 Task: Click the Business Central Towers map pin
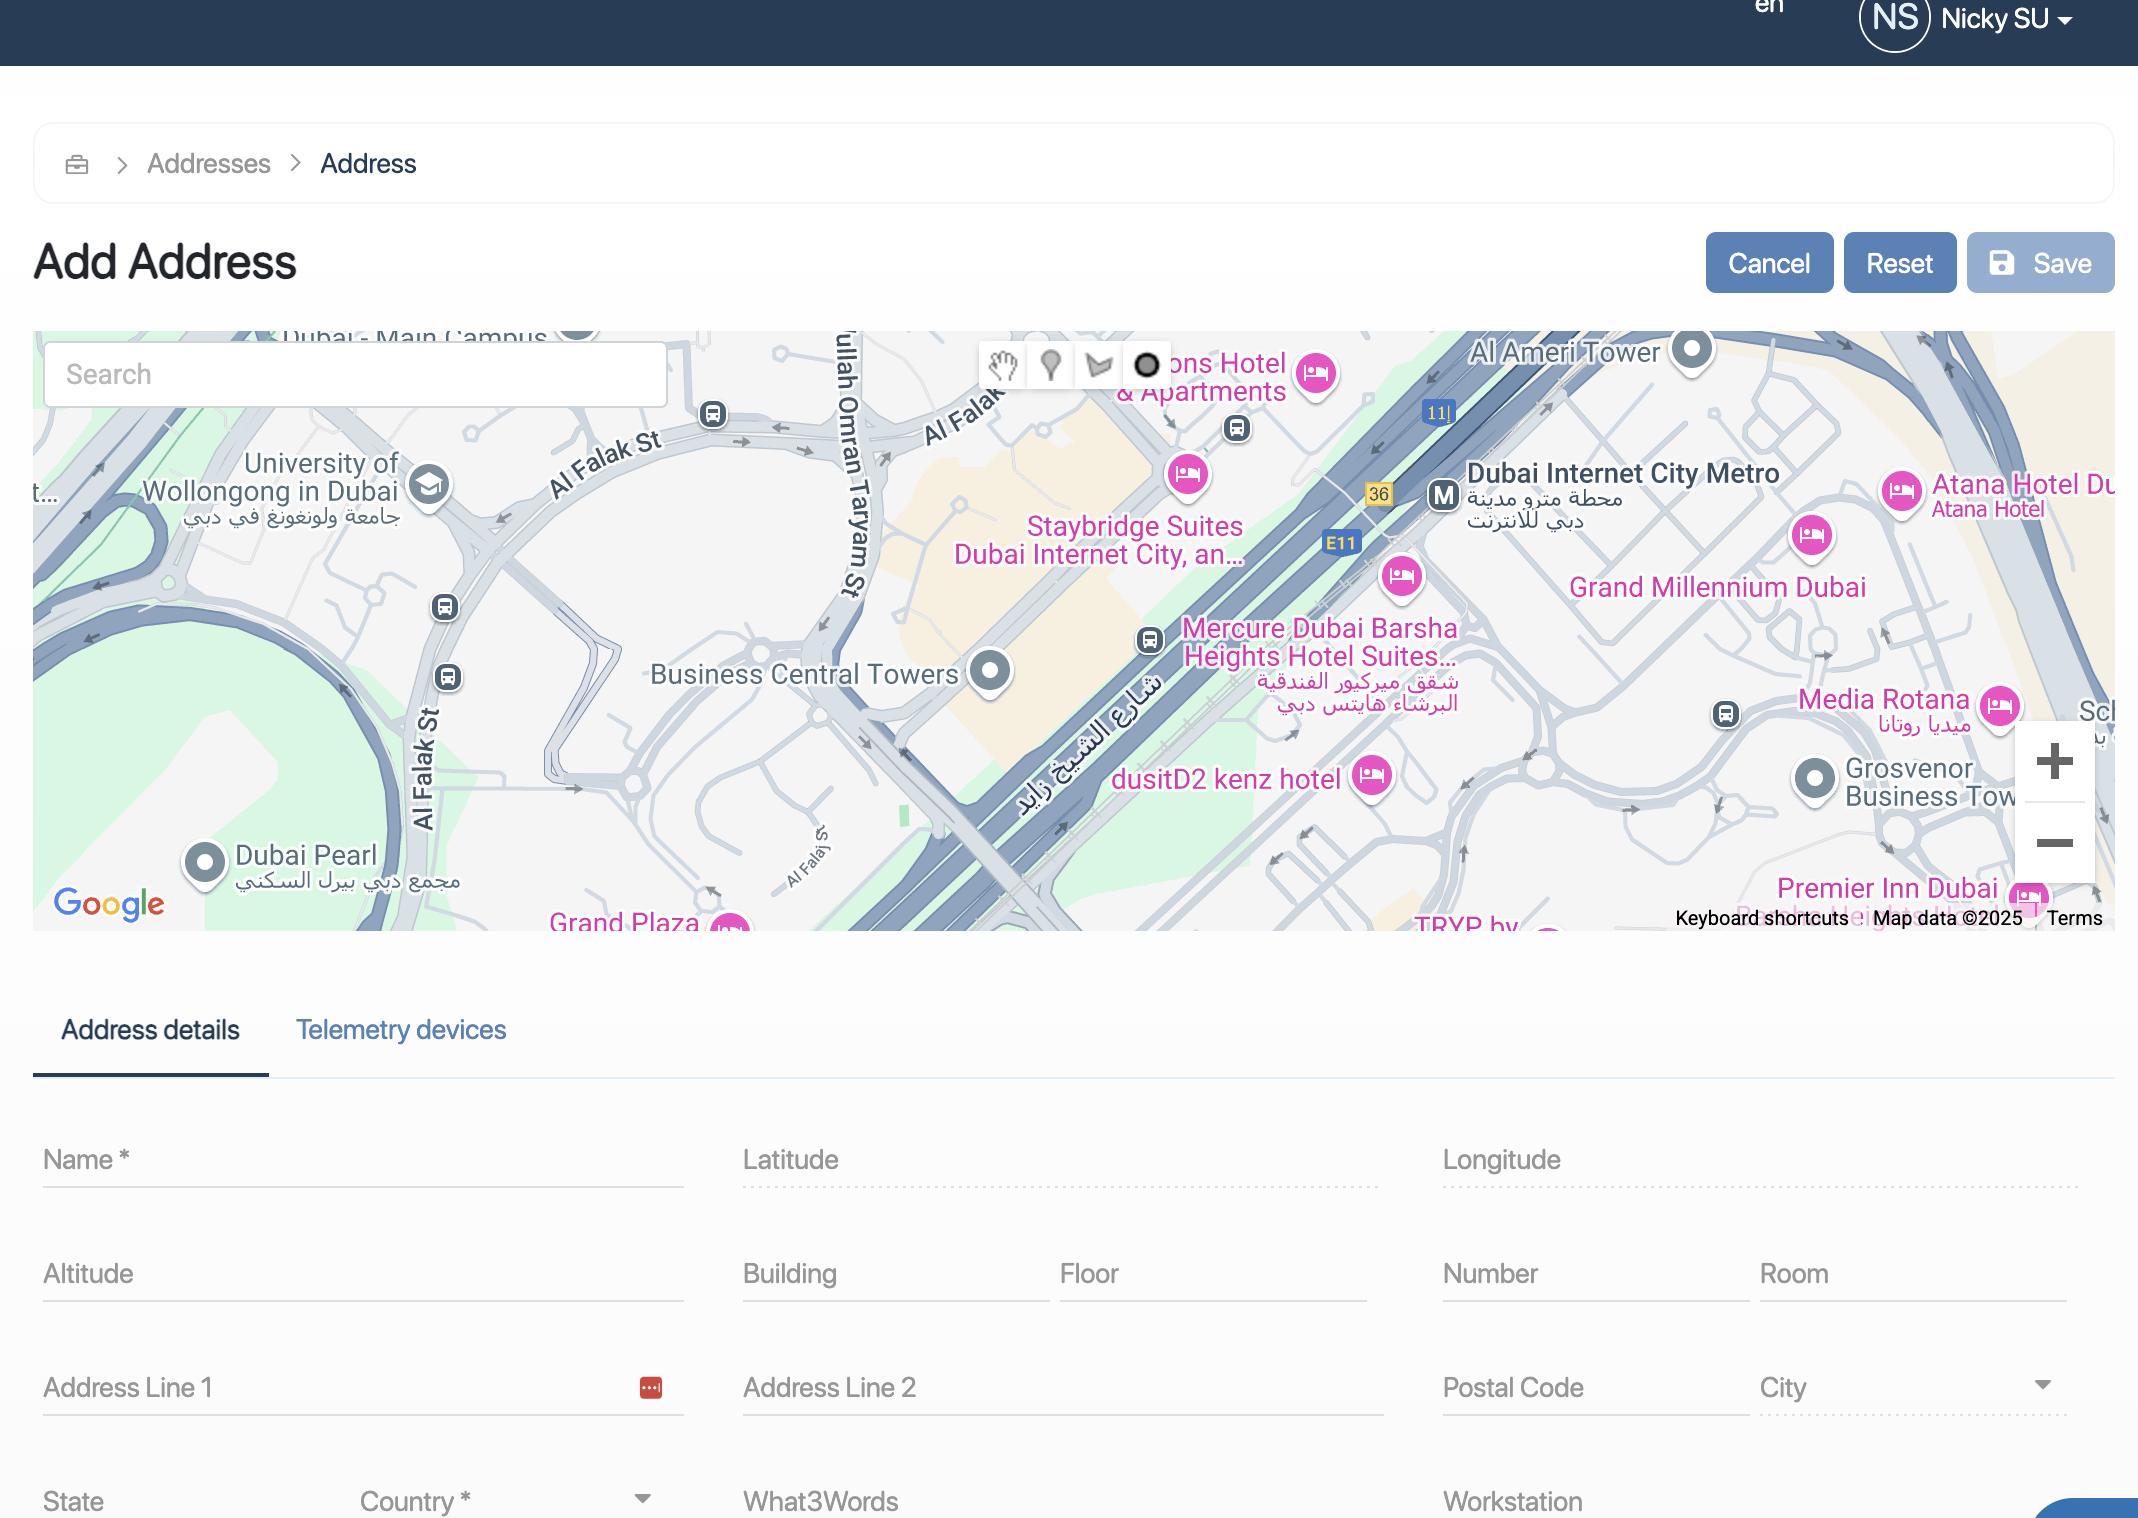click(x=990, y=671)
